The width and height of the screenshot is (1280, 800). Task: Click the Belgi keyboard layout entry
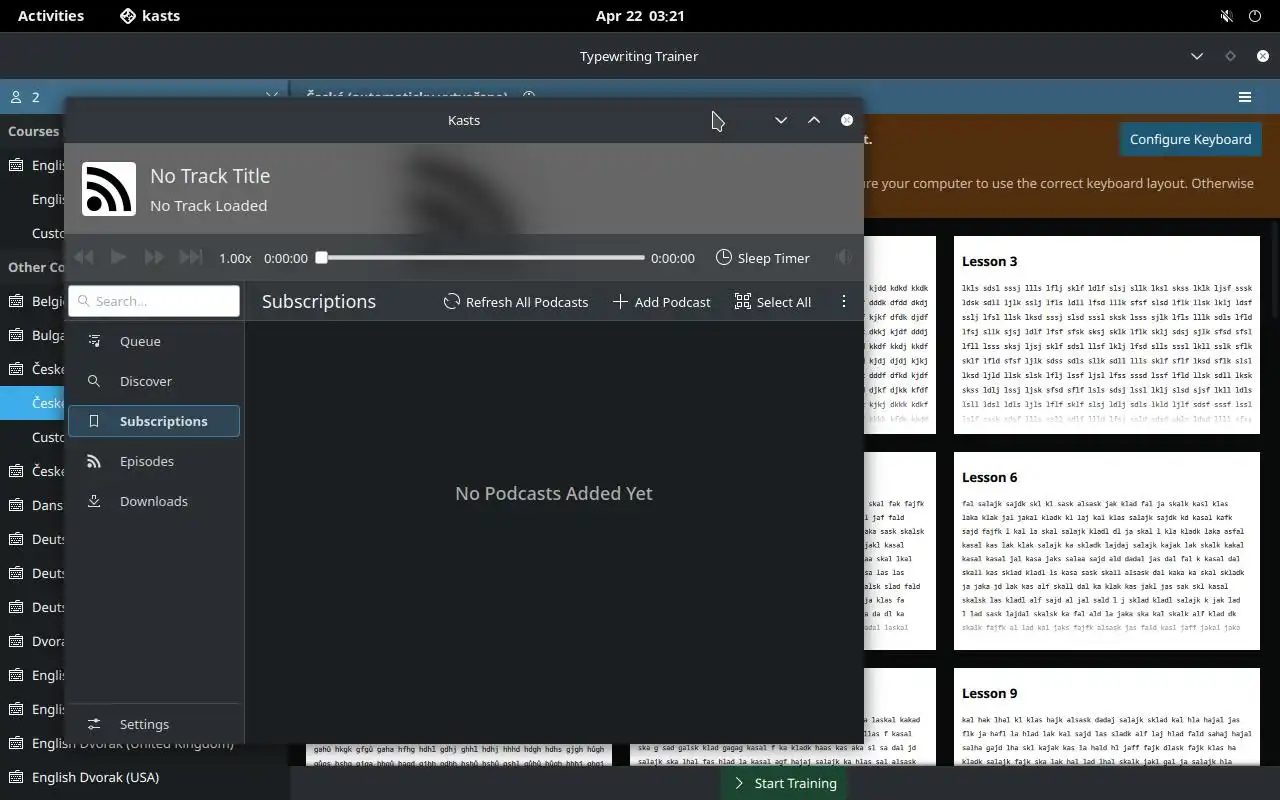coord(32,301)
